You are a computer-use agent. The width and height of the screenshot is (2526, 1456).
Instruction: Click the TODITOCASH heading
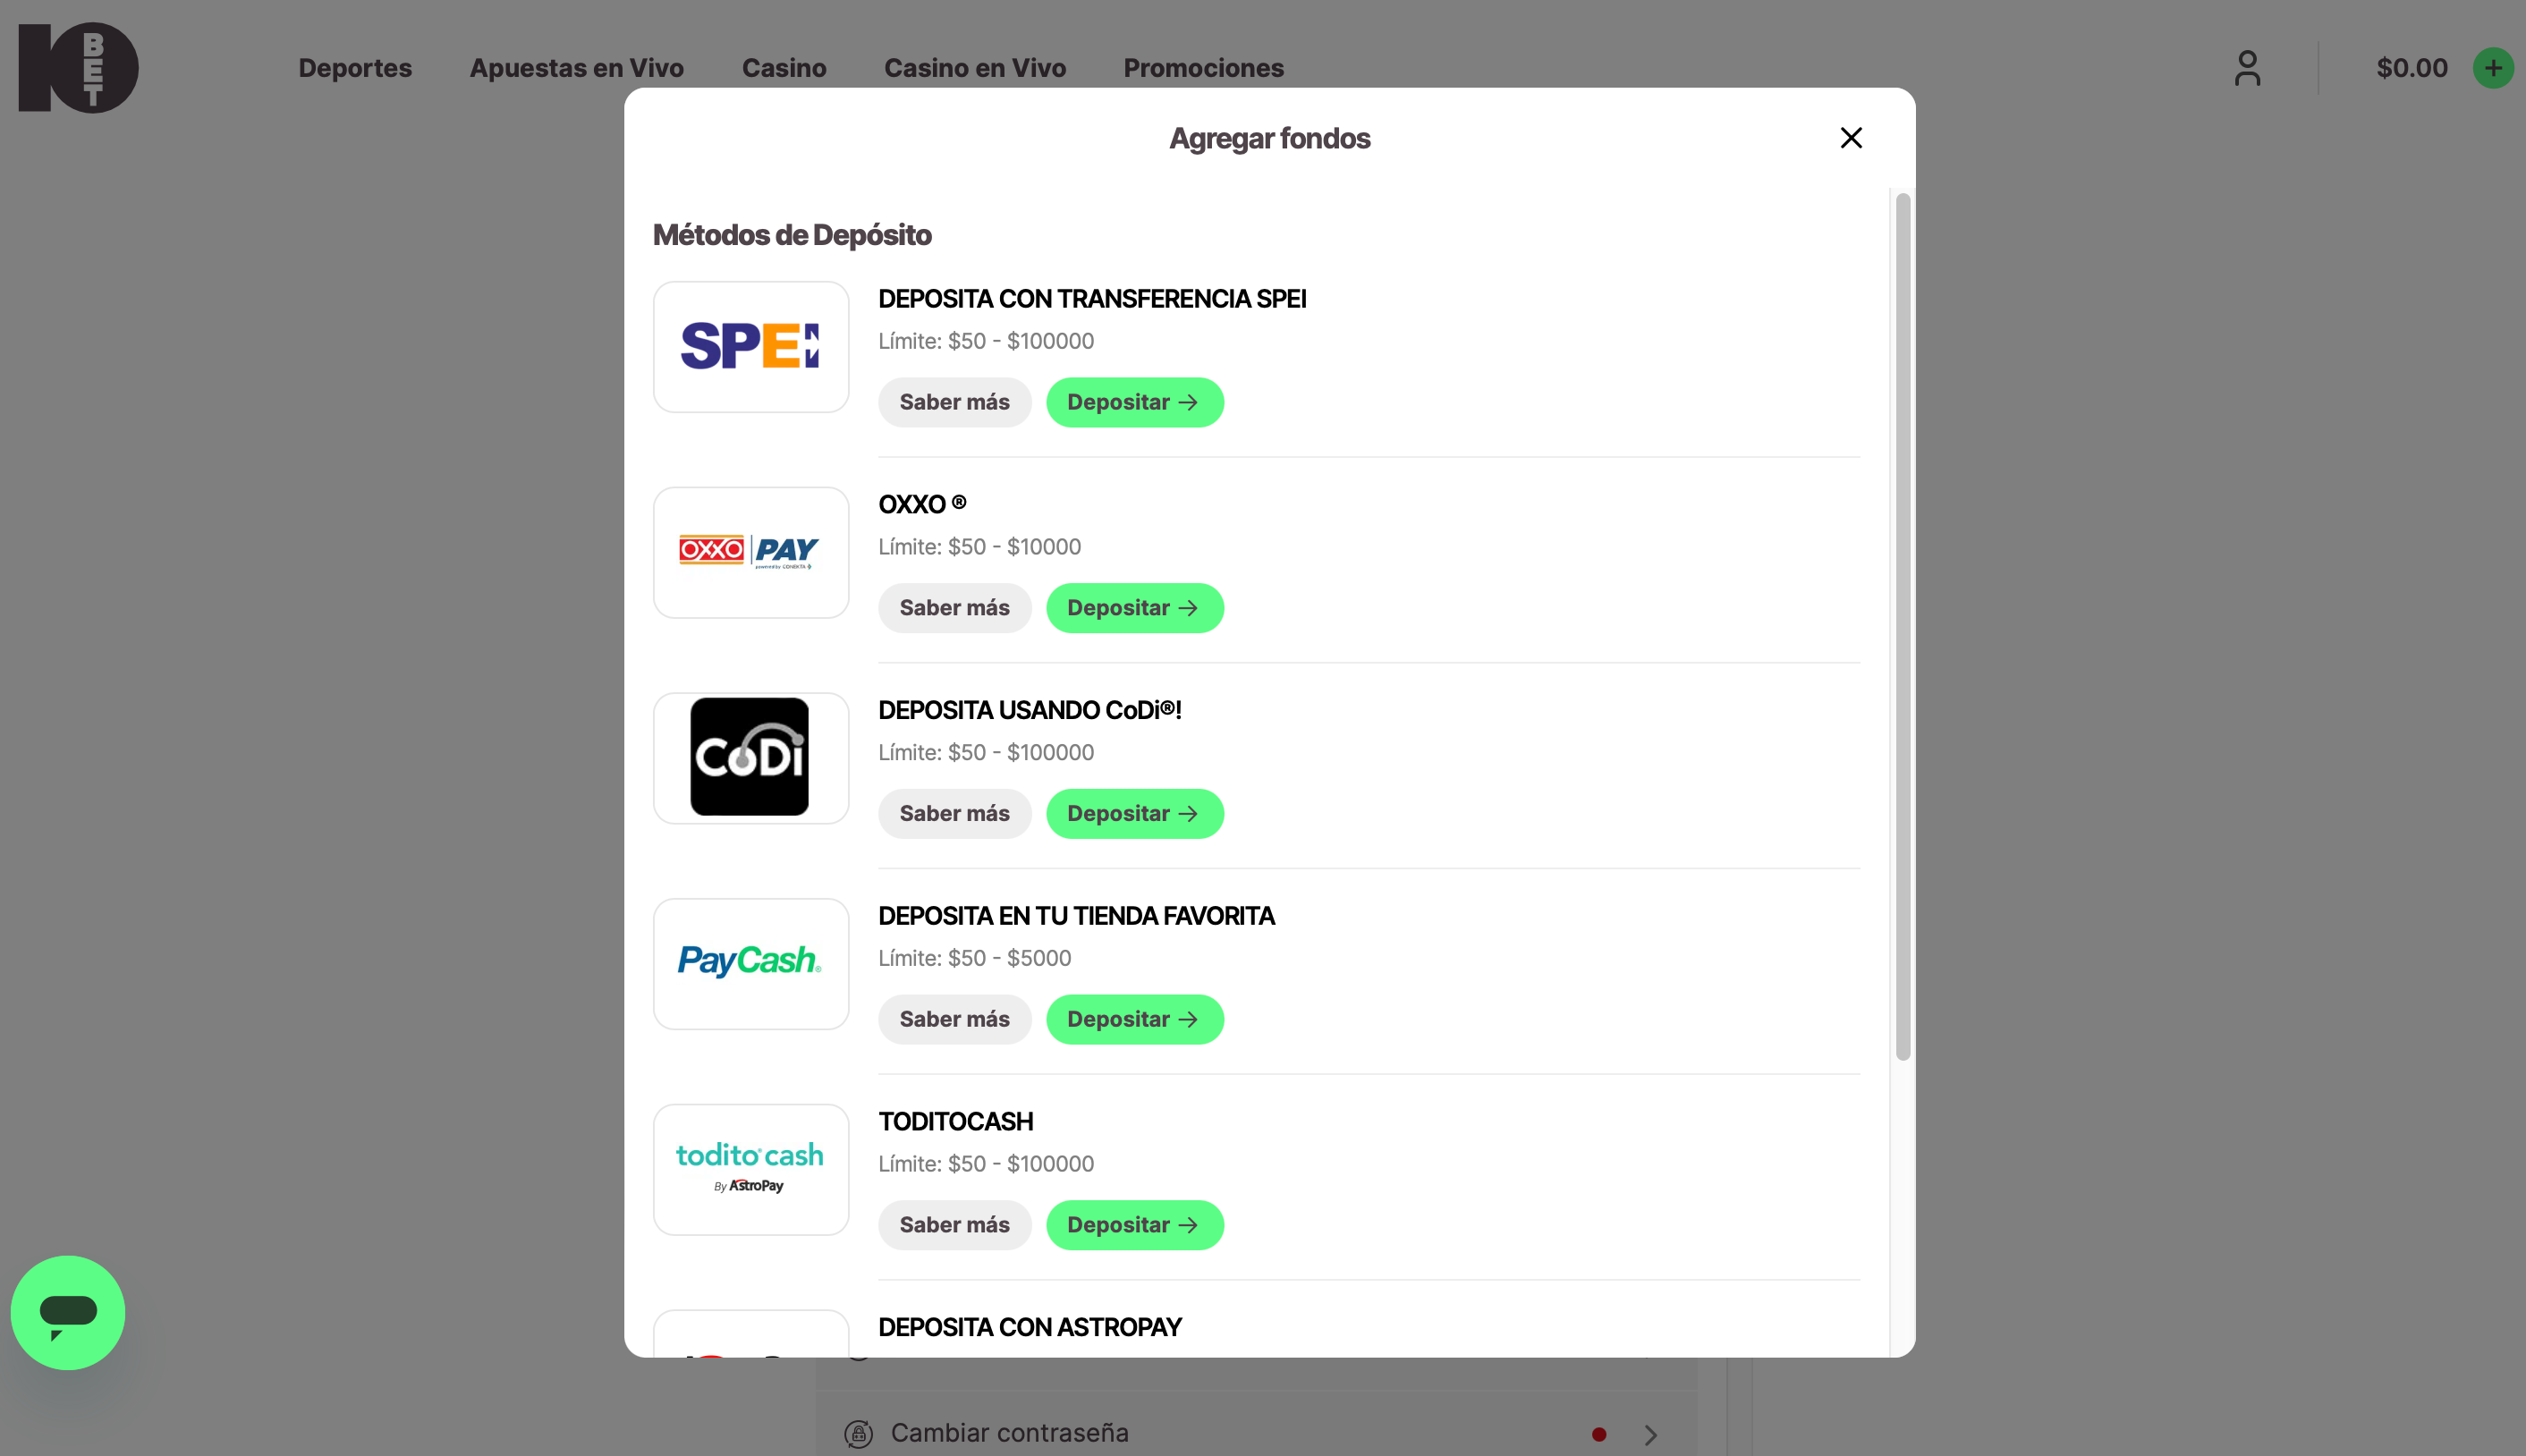pos(956,1122)
